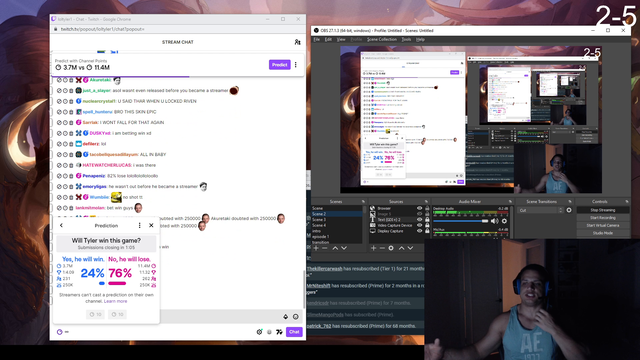The width and height of the screenshot is (640, 360).
Task: Pop out the Controls dock header icon
Action: pyautogui.click(x=627, y=202)
